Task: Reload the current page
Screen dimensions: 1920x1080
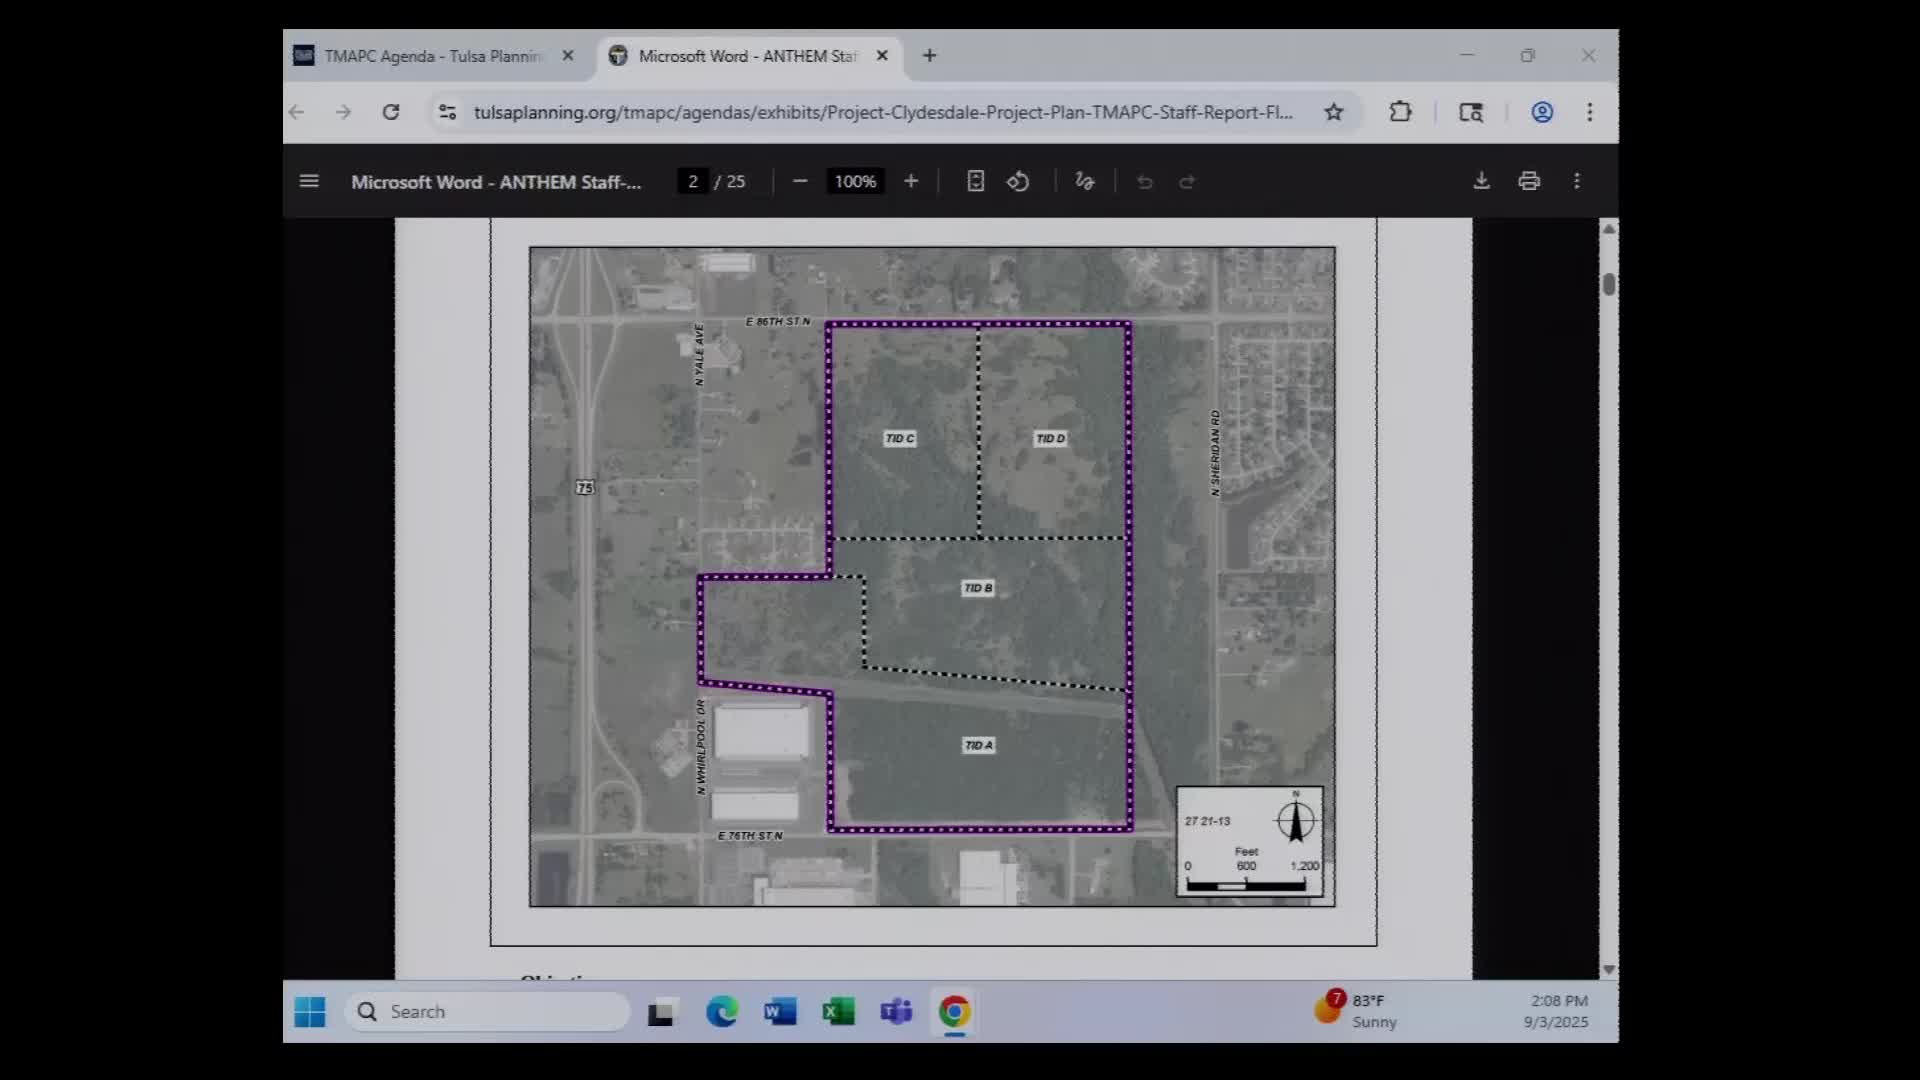Action: [391, 112]
